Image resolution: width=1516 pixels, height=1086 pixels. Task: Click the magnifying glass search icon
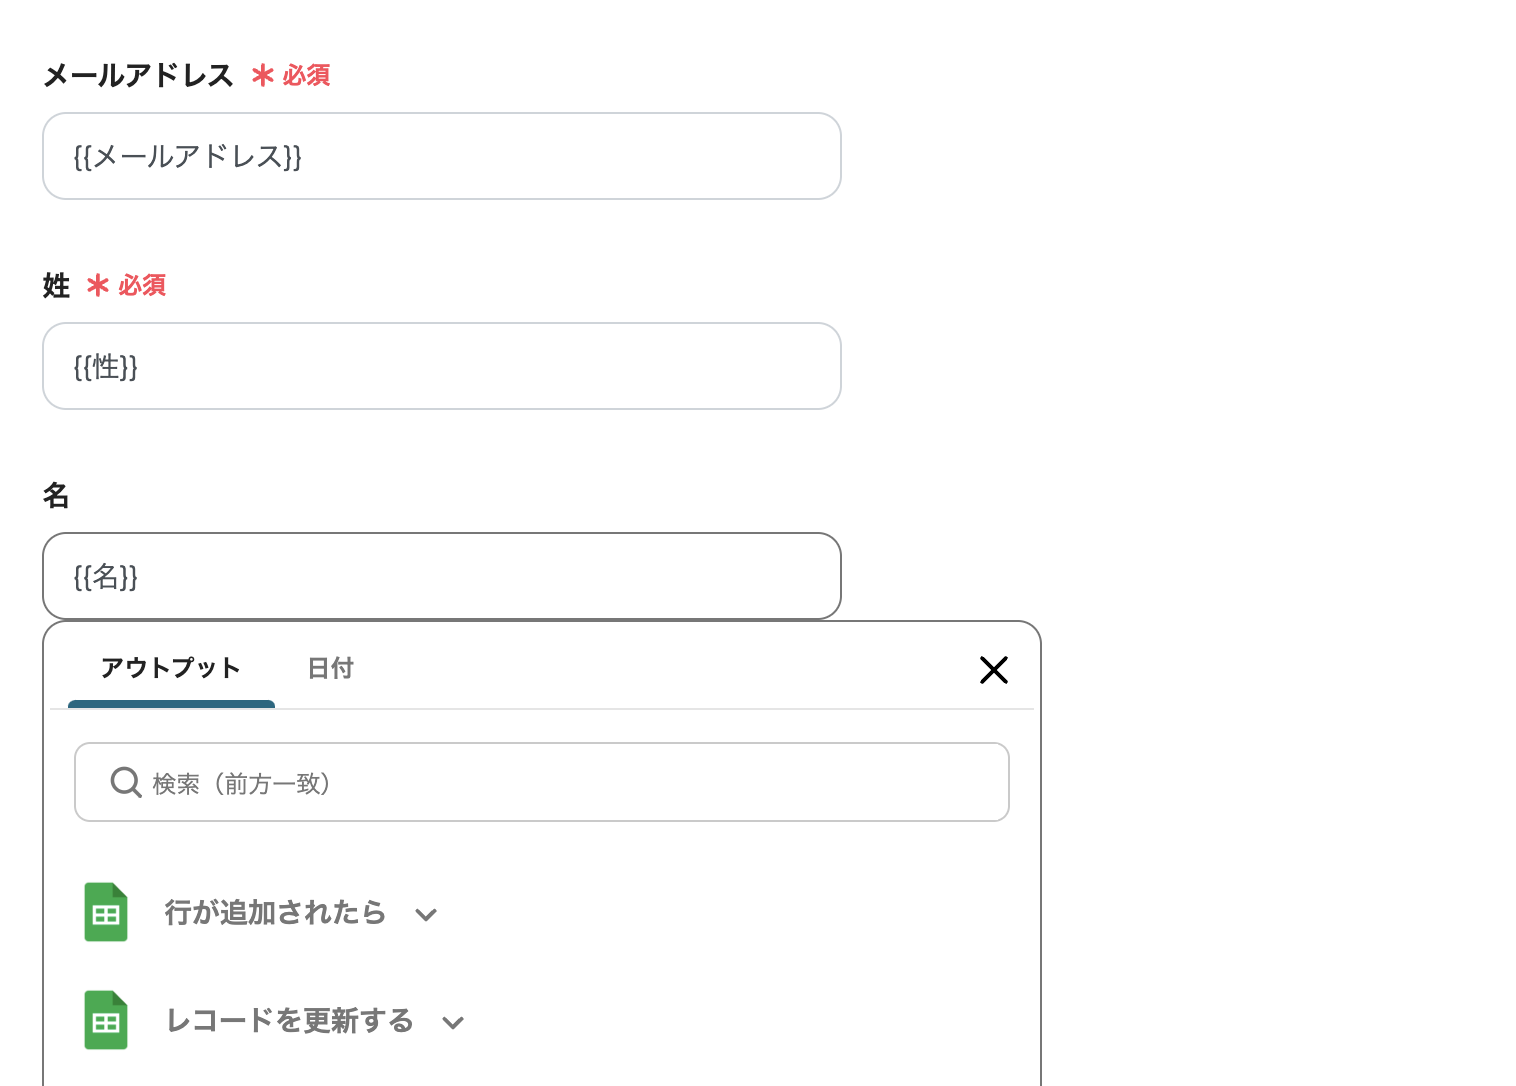[x=125, y=782]
